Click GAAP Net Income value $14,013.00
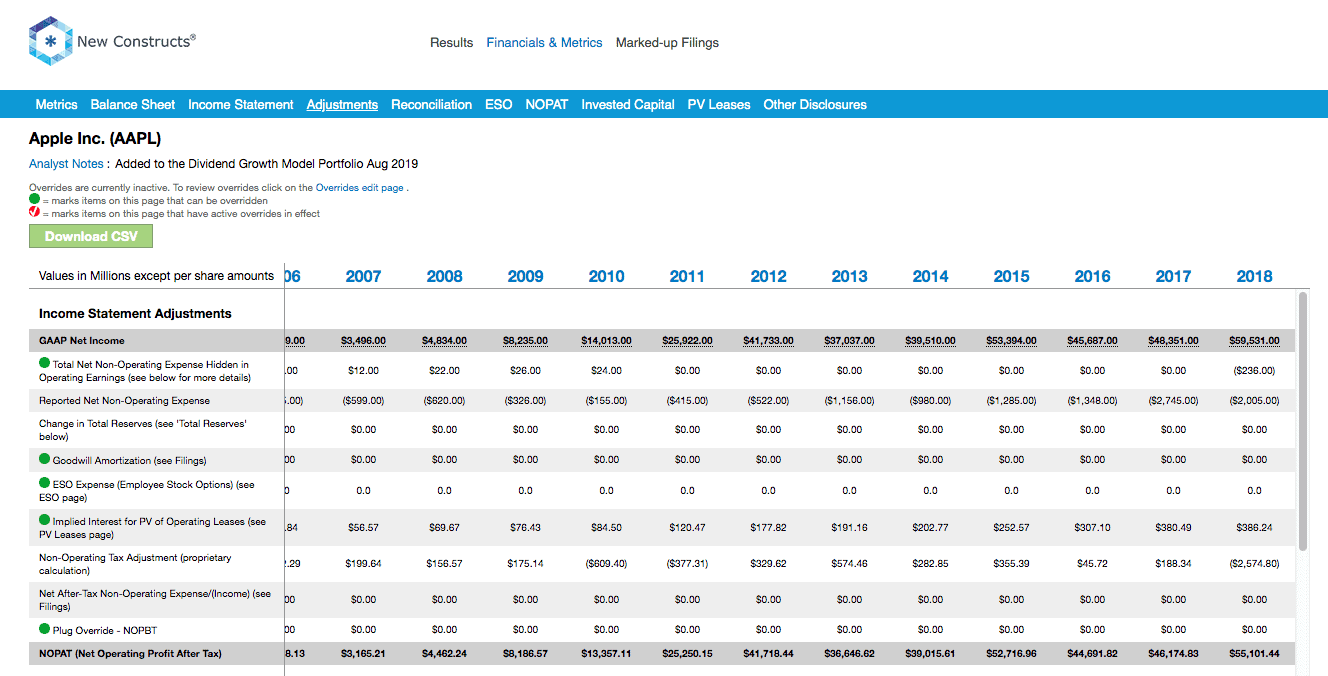The height and width of the screenshot is (676, 1328). pos(606,341)
